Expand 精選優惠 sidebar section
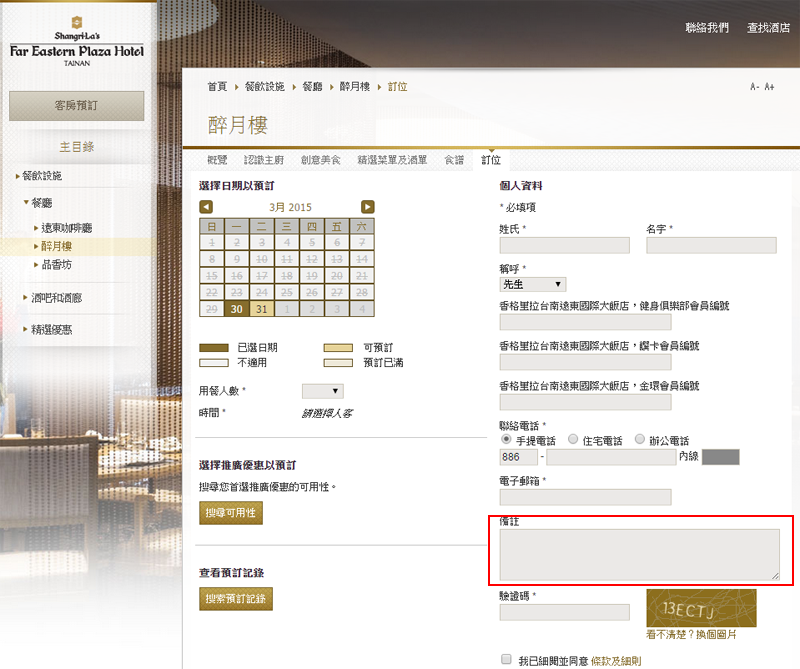Viewport: 800px width, 669px height. [51, 329]
